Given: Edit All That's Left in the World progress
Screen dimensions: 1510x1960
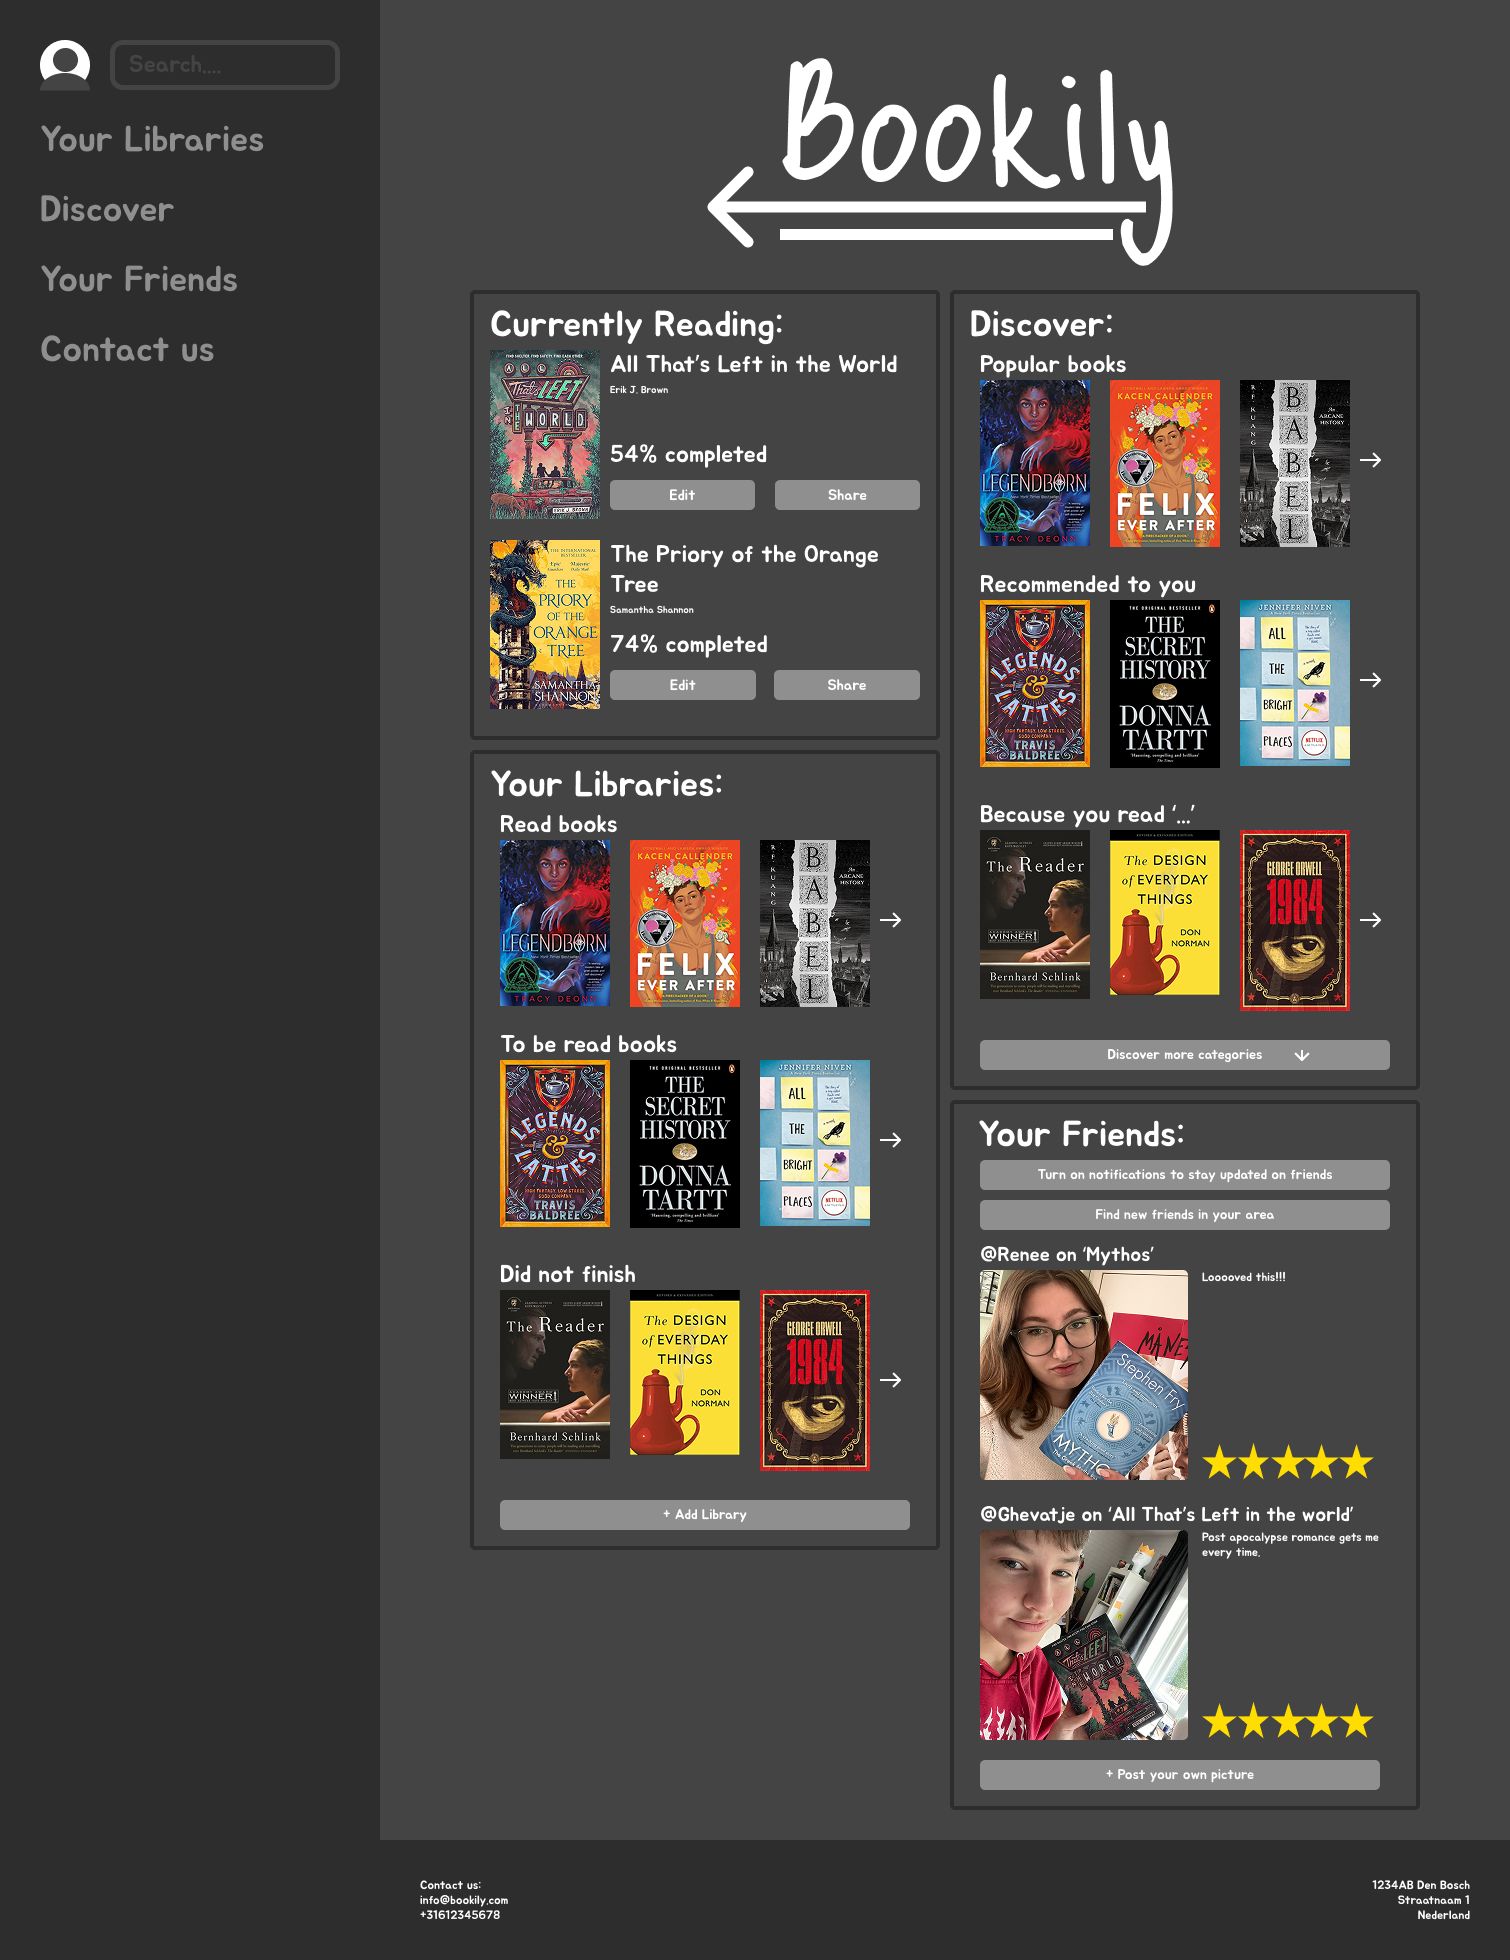Looking at the screenshot, I should point(682,495).
